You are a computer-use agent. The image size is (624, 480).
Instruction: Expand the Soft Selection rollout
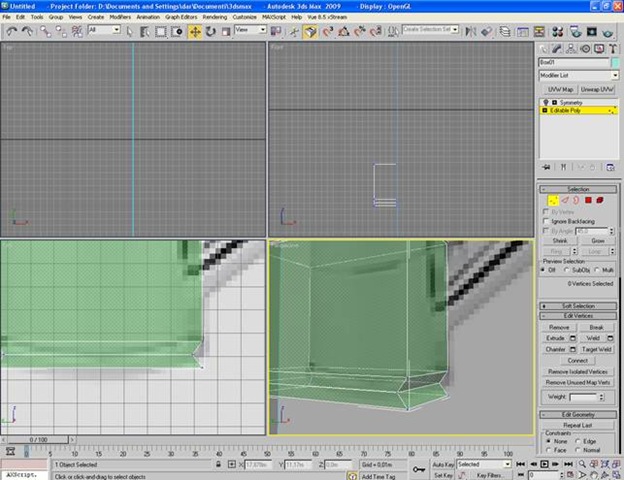point(579,305)
